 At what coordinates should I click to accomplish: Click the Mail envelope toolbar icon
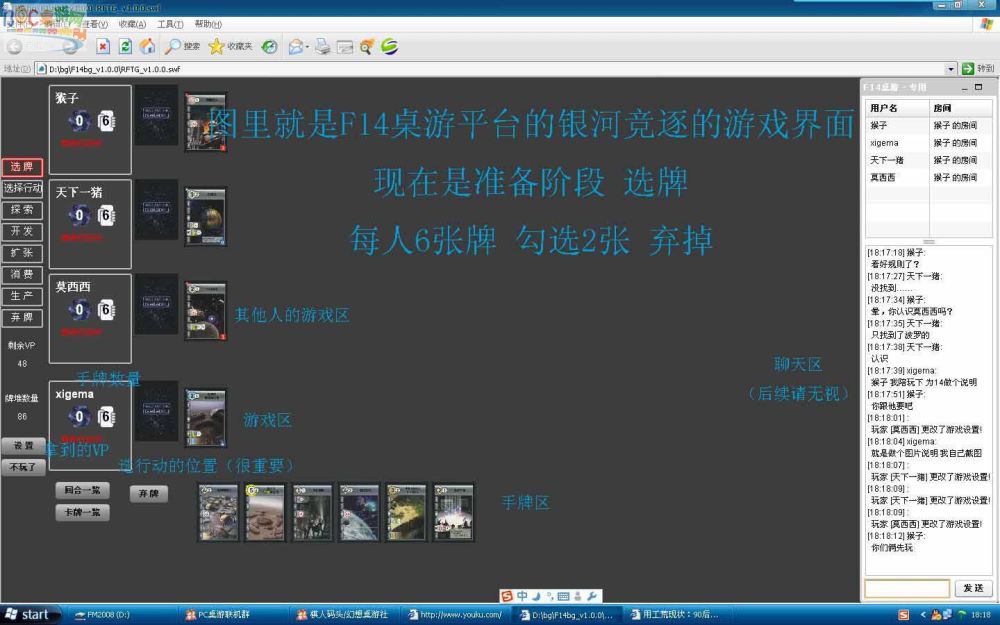click(x=295, y=47)
